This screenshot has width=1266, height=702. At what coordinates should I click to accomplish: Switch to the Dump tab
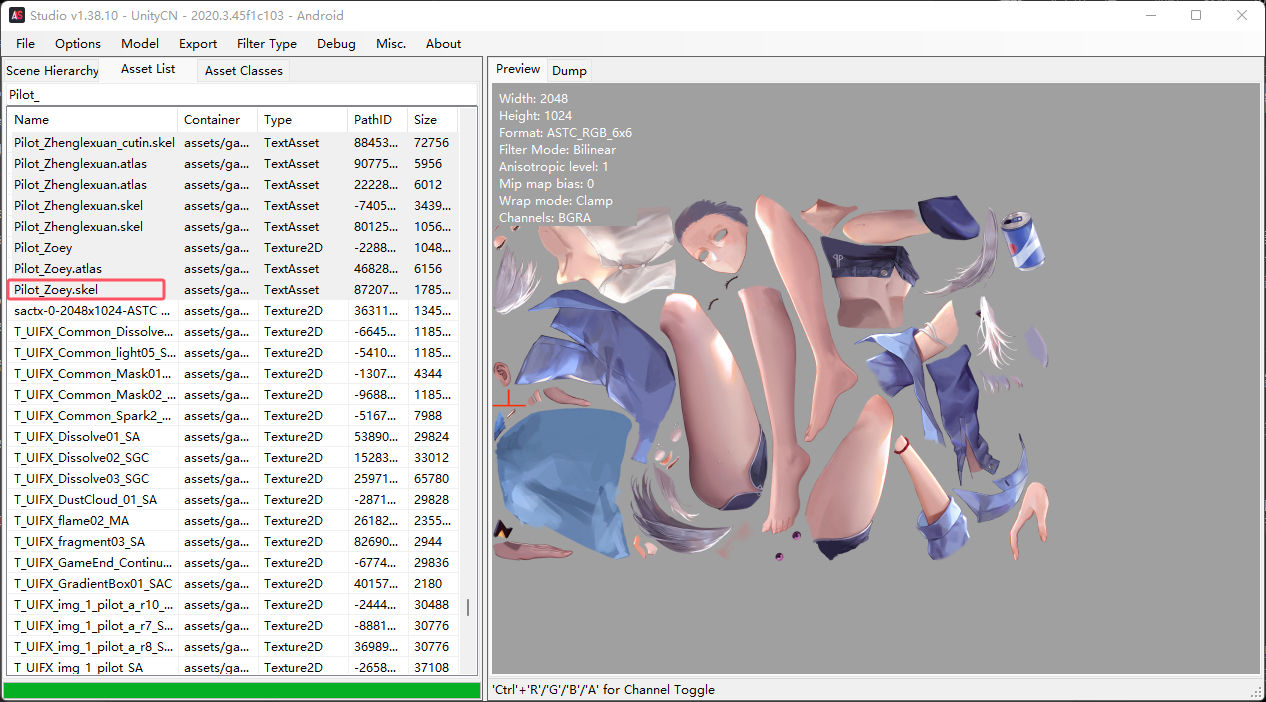coord(569,71)
